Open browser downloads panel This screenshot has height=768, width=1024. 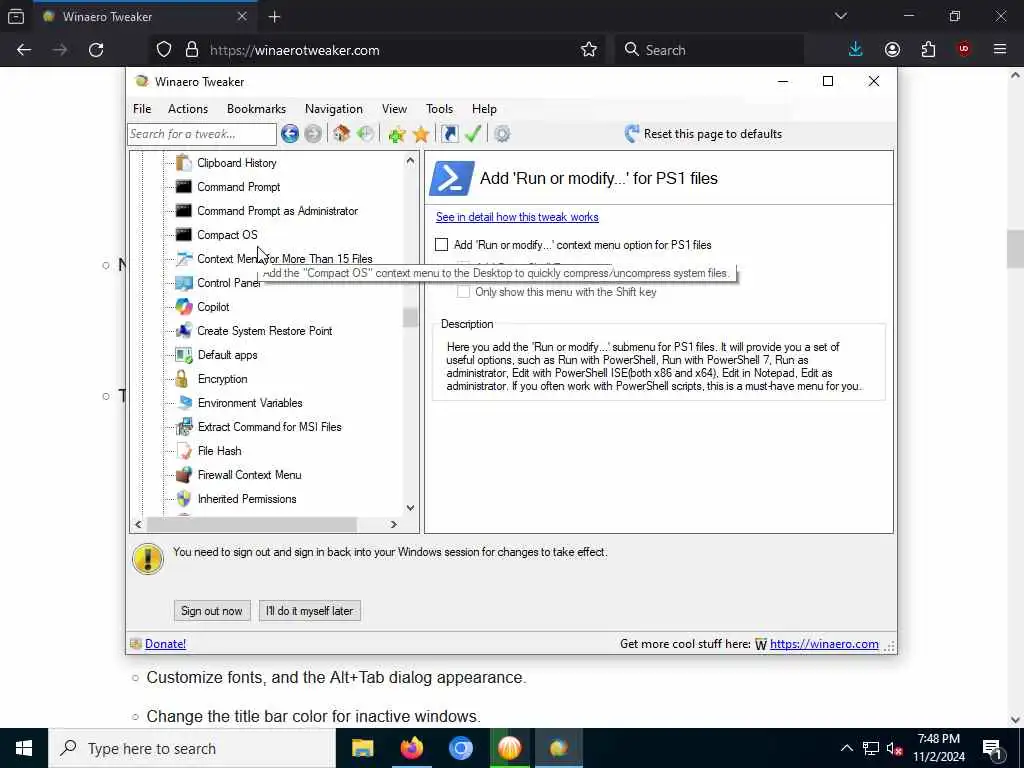[856, 50]
